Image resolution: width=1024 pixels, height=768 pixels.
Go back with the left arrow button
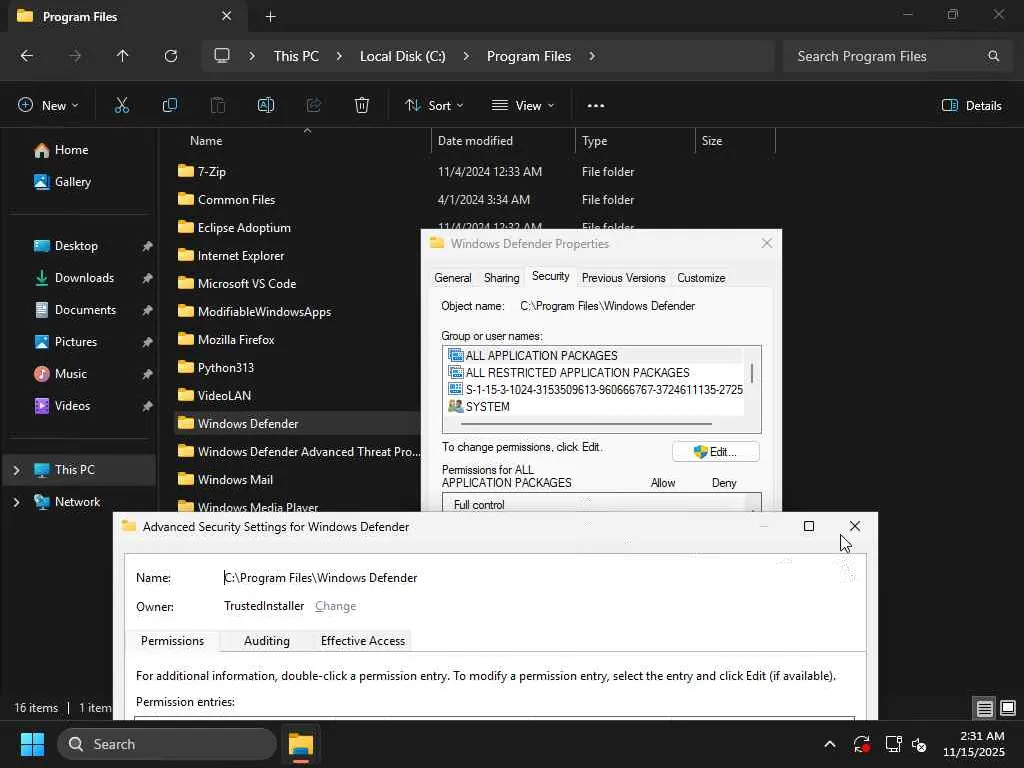(x=27, y=56)
